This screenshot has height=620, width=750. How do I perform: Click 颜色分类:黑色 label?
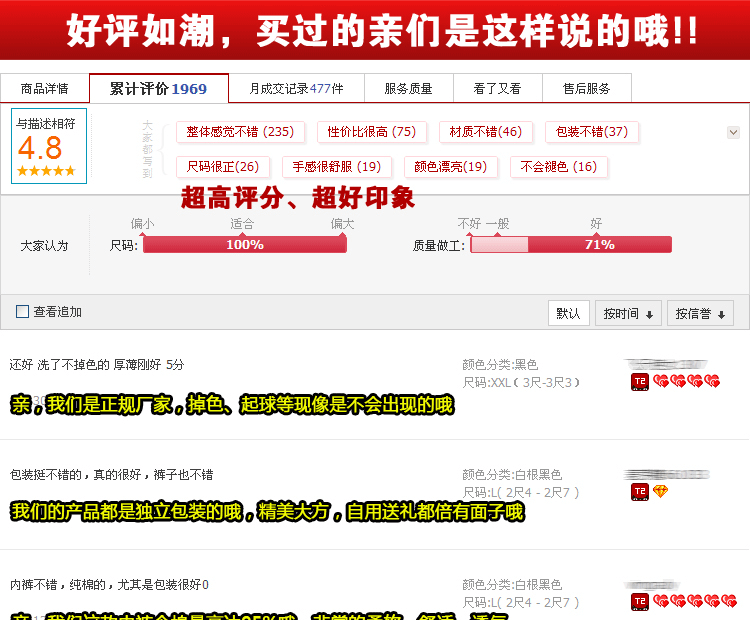pyautogui.click(x=500, y=365)
